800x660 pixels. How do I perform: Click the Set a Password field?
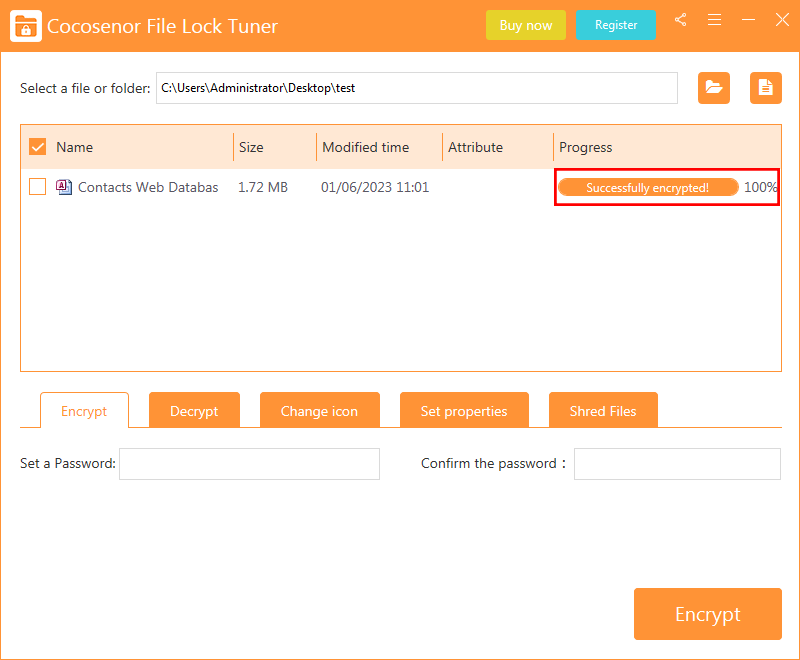tap(248, 464)
